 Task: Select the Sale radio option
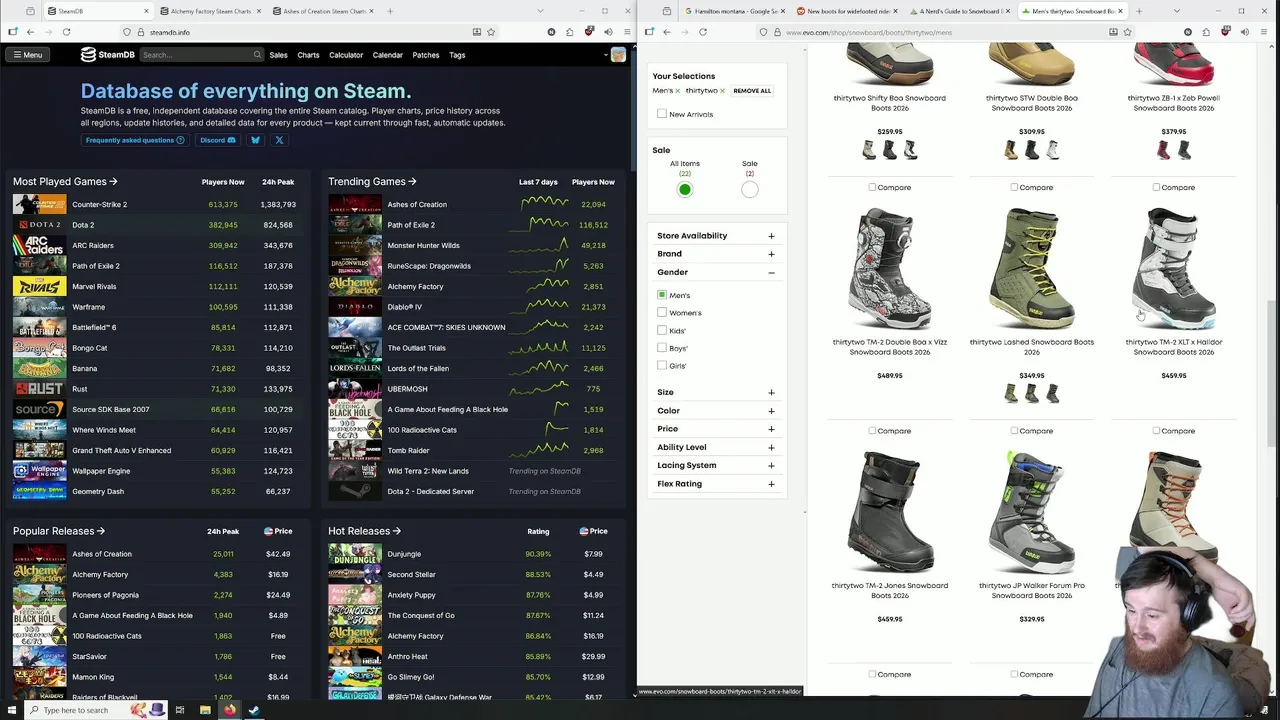750,190
